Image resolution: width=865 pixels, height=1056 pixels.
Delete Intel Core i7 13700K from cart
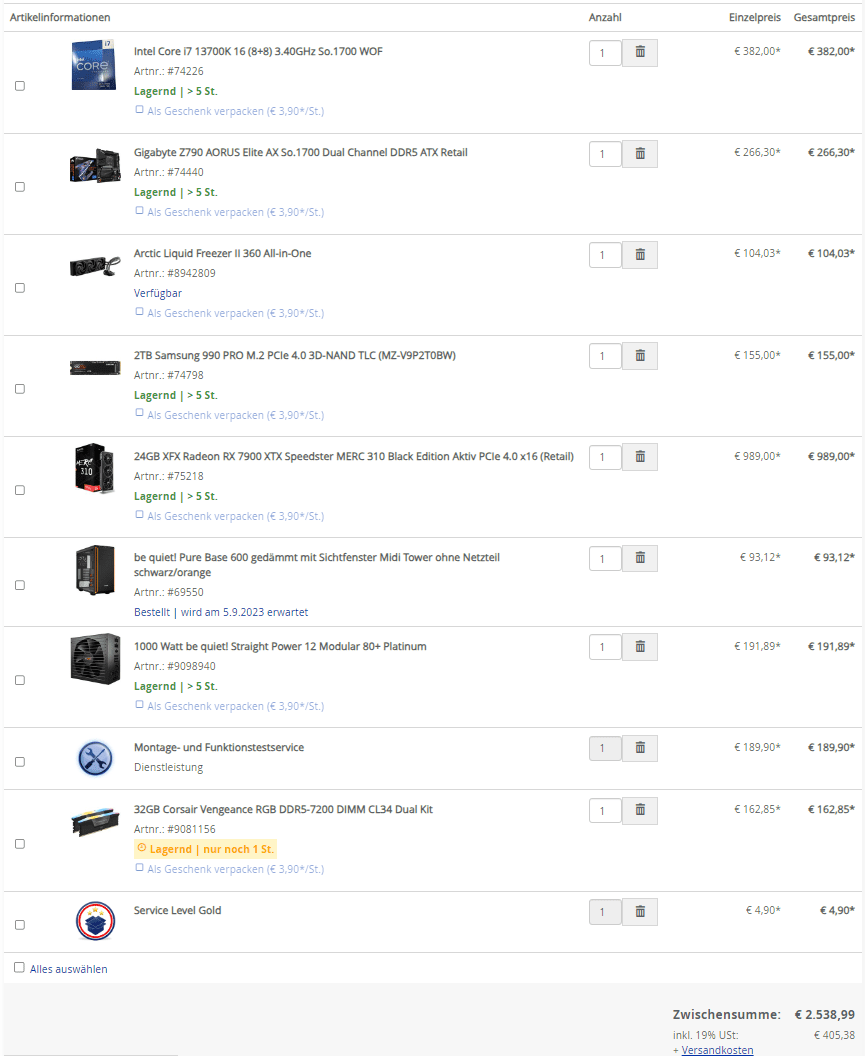pyautogui.click(x=640, y=53)
